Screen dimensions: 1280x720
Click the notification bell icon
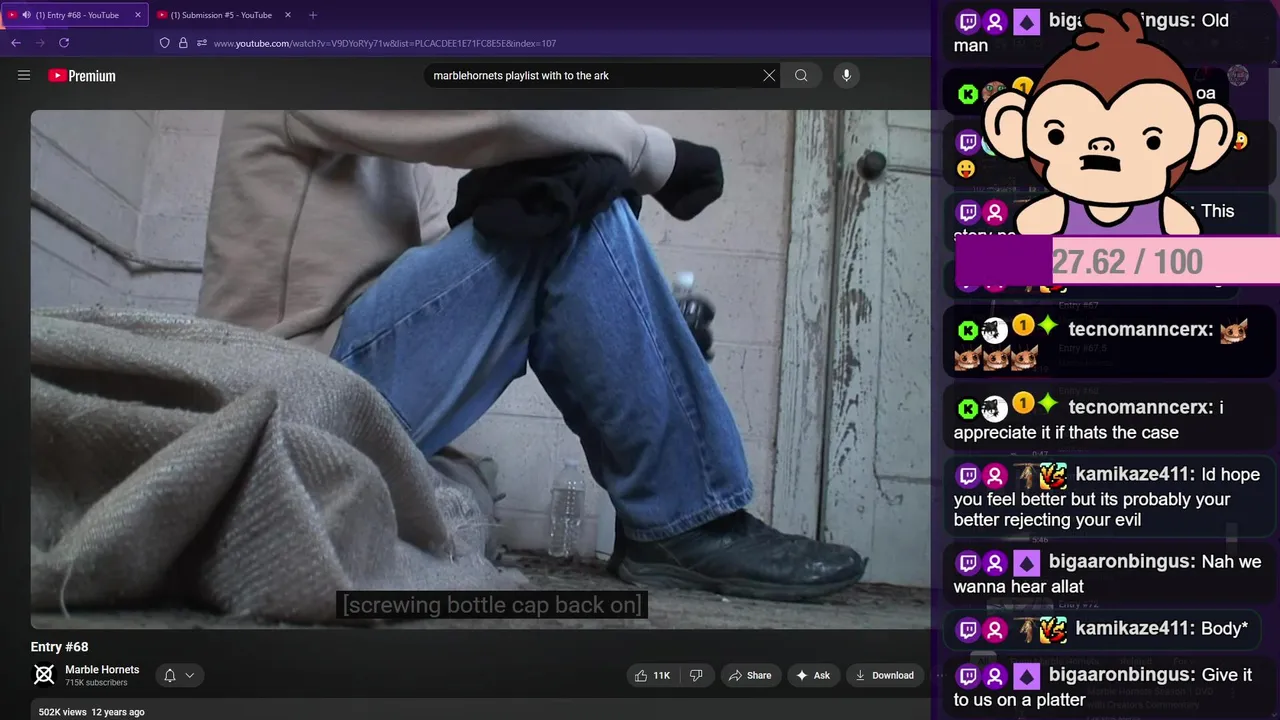[x=170, y=676]
